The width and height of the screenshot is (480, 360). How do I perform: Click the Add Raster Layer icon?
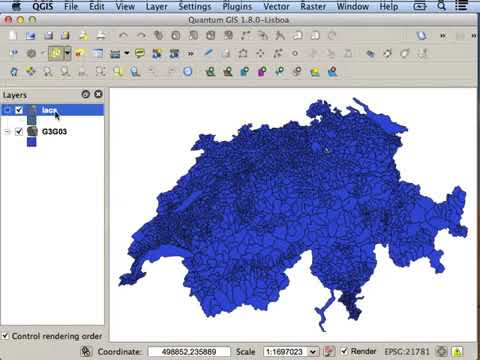(x=228, y=71)
